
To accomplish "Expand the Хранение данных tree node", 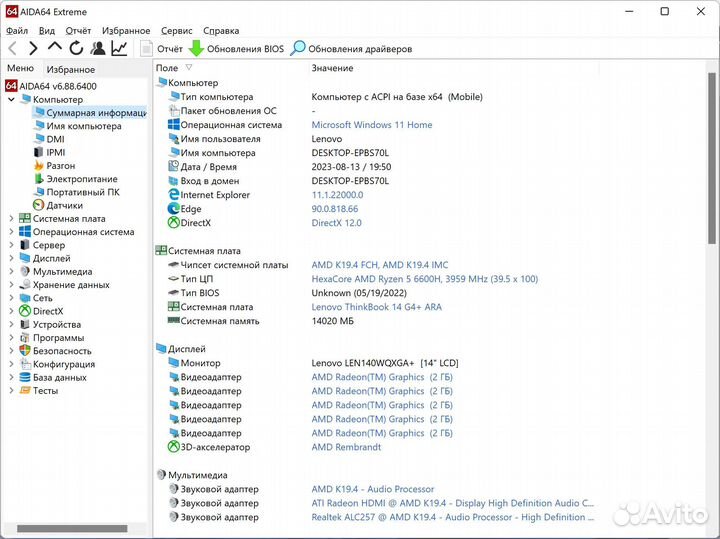I will pyautogui.click(x=11, y=285).
